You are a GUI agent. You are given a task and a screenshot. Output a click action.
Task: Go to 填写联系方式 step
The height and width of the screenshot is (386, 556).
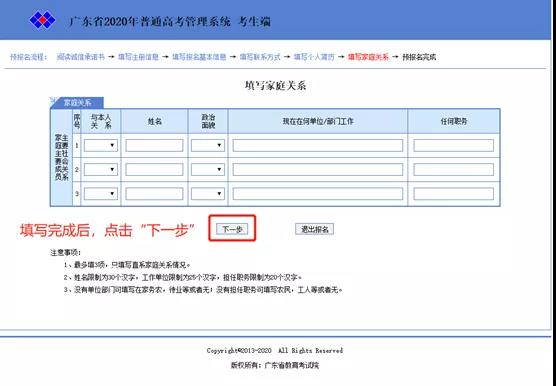(260, 57)
